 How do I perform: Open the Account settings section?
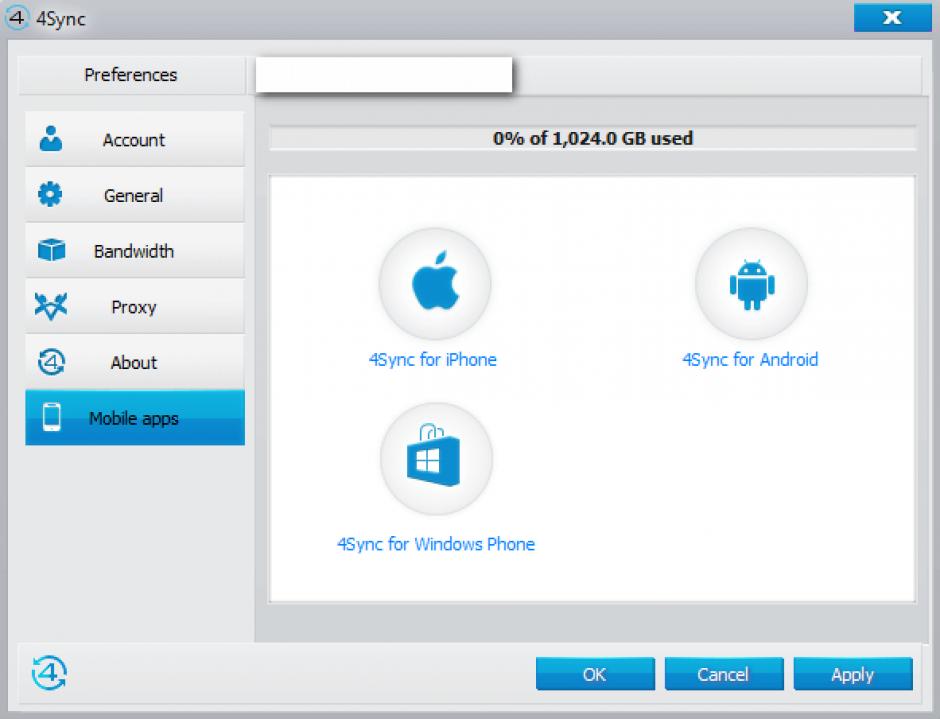pyautogui.click(x=135, y=139)
